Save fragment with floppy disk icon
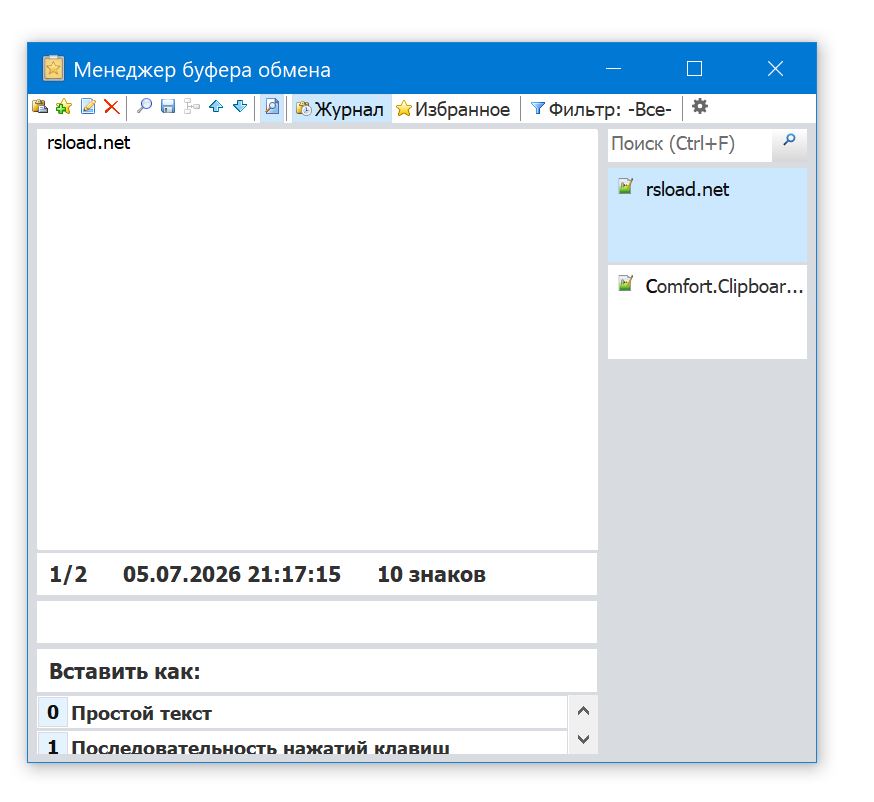This screenshot has width=874, height=802. 168,106
